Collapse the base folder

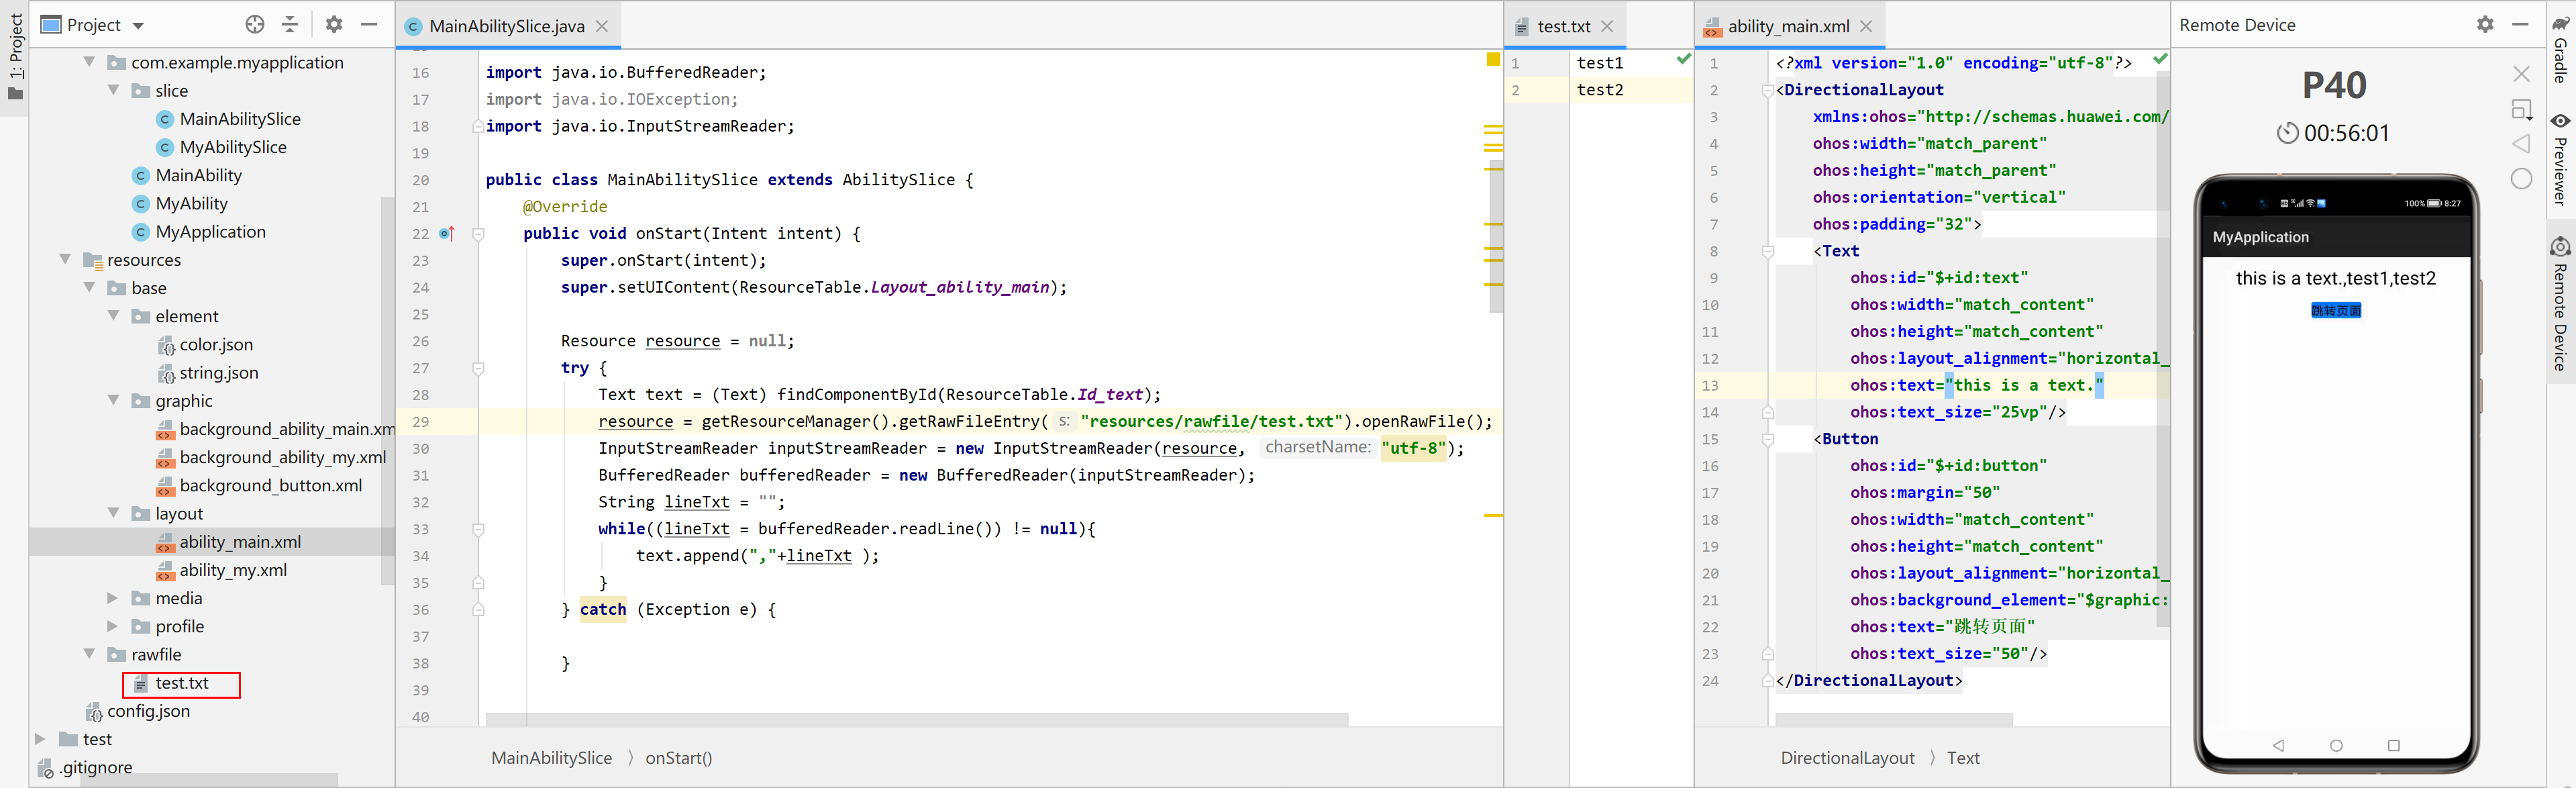click(x=89, y=287)
